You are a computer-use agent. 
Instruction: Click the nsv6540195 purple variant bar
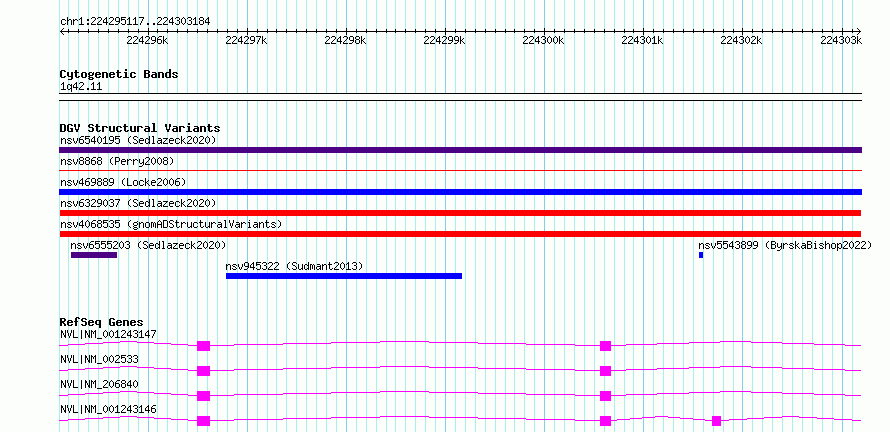coord(460,150)
